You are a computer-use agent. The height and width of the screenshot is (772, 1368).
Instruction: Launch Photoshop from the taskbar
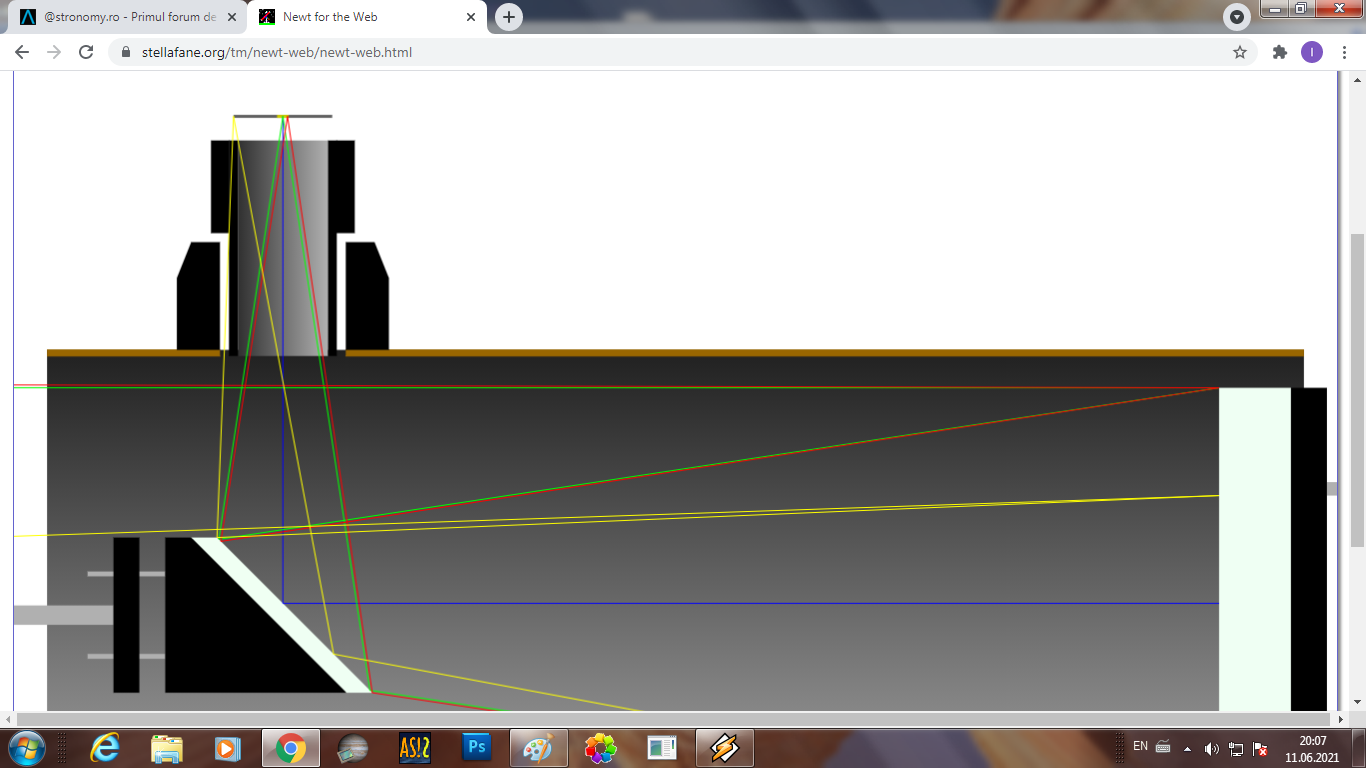click(477, 748)
